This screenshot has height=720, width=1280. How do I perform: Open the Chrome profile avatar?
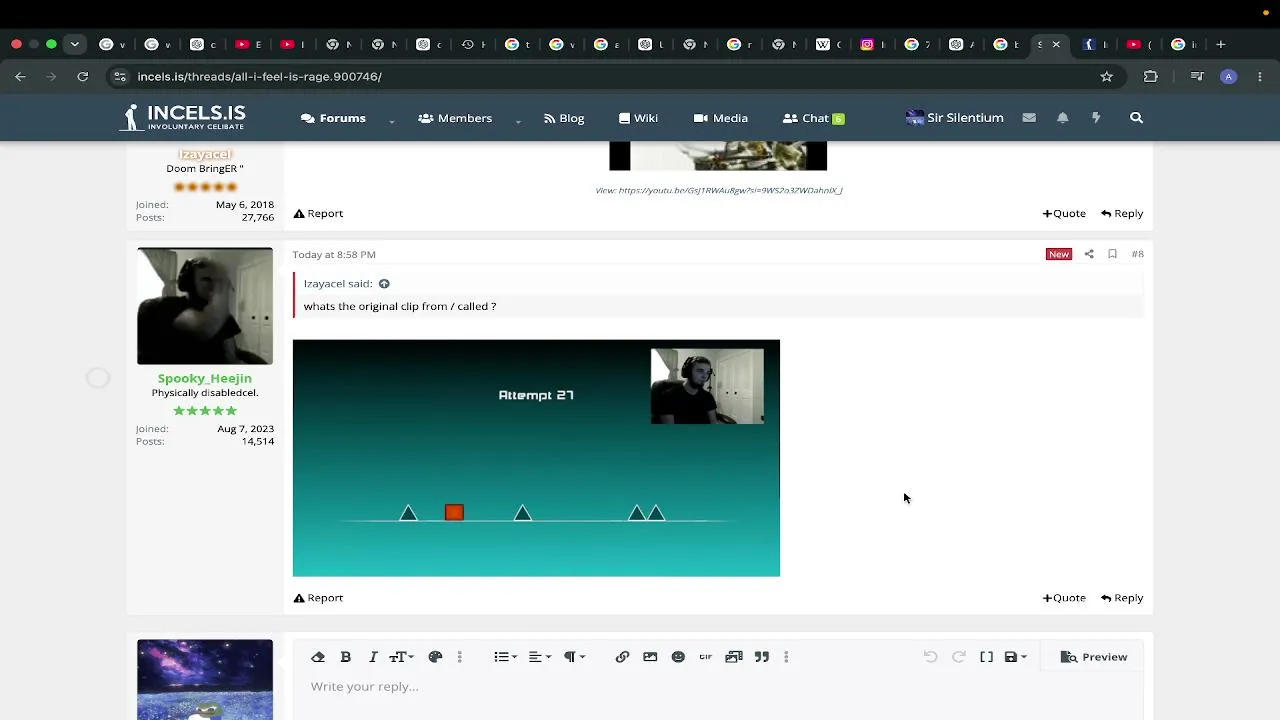point(1229,76)
